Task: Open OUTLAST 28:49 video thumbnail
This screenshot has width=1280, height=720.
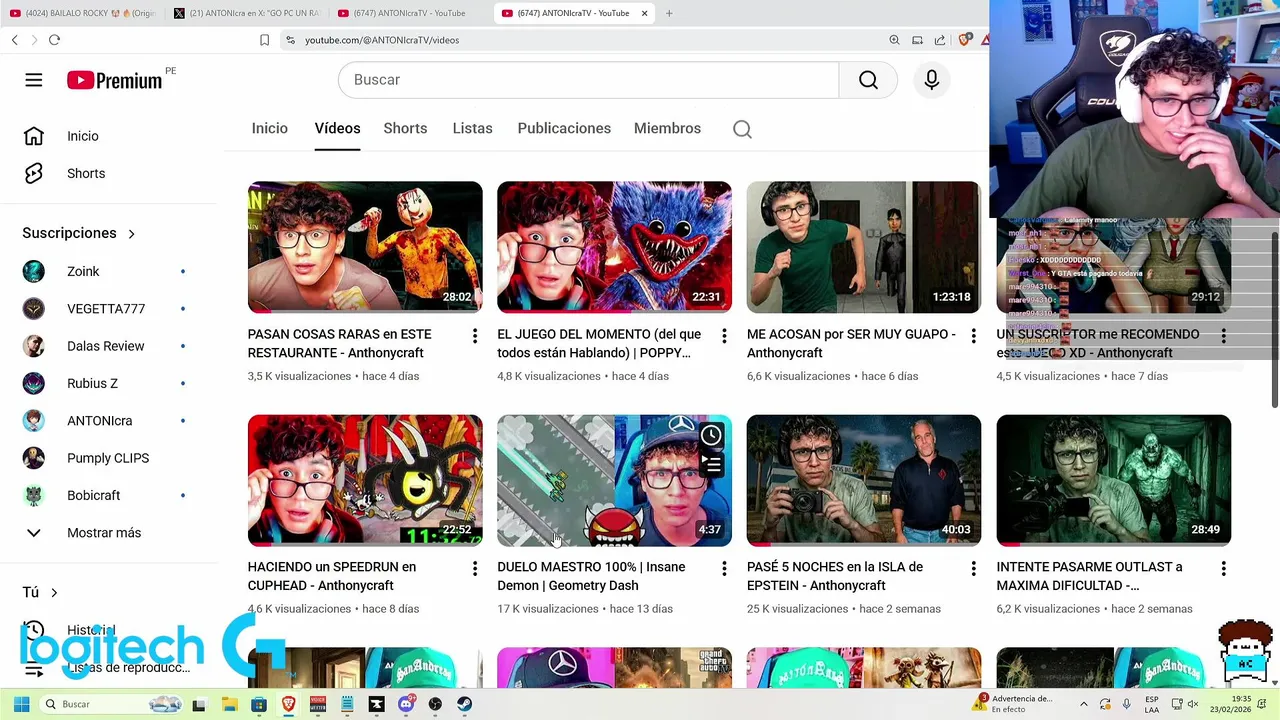Action: [x=1113, y=480]
